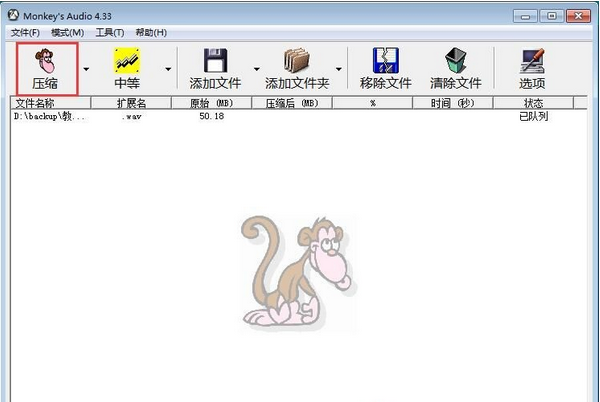Click the 添加文件 floppy disk icon
Viewport: 600px width, 402px height.
pos(215,60)
